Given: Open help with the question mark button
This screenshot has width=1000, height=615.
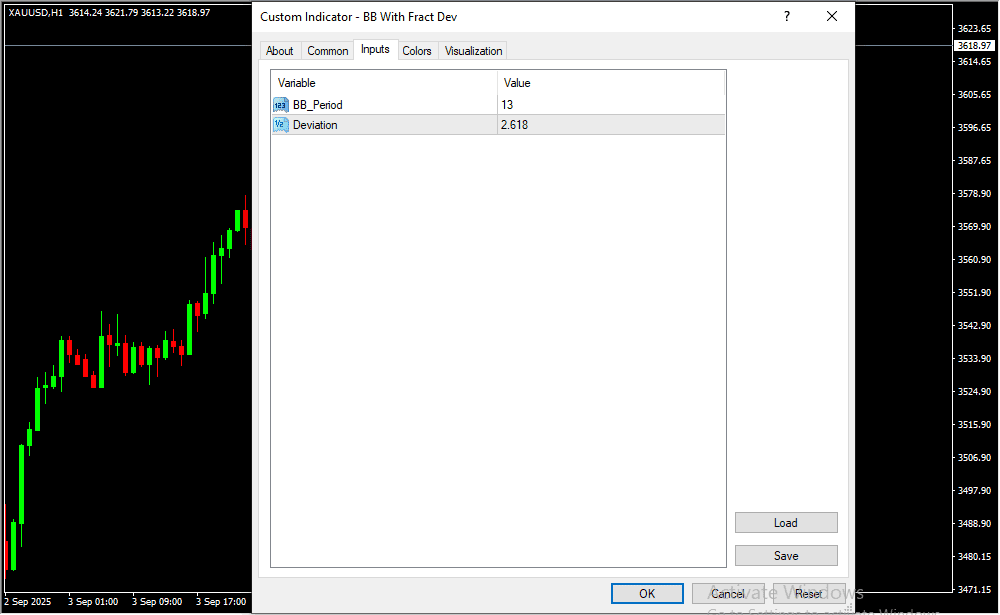Looking at the screenshot, I should click(787, 17).
